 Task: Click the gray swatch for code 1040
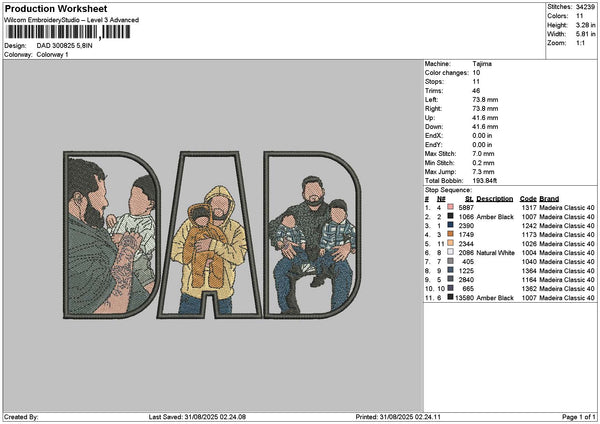452,261
